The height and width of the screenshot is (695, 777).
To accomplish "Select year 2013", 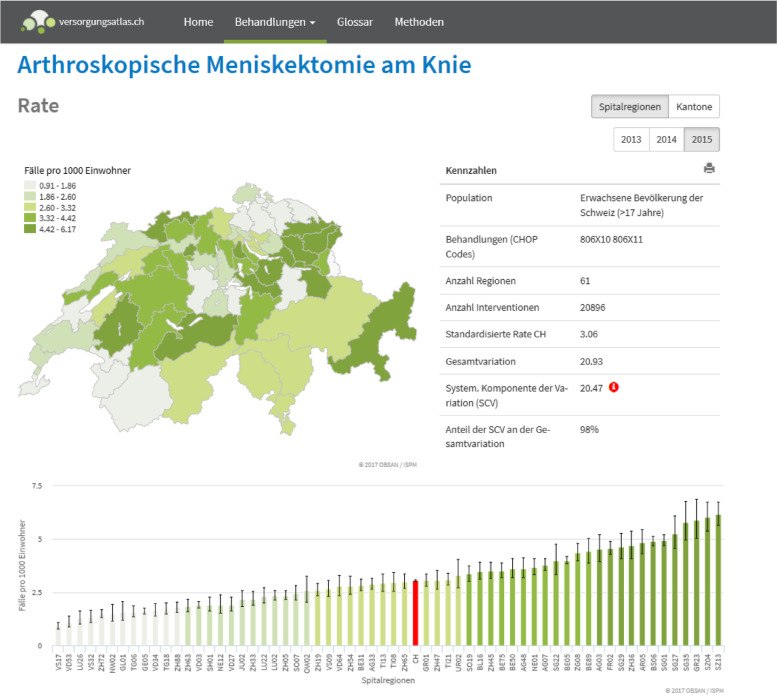I will click(x=631, y=140).
